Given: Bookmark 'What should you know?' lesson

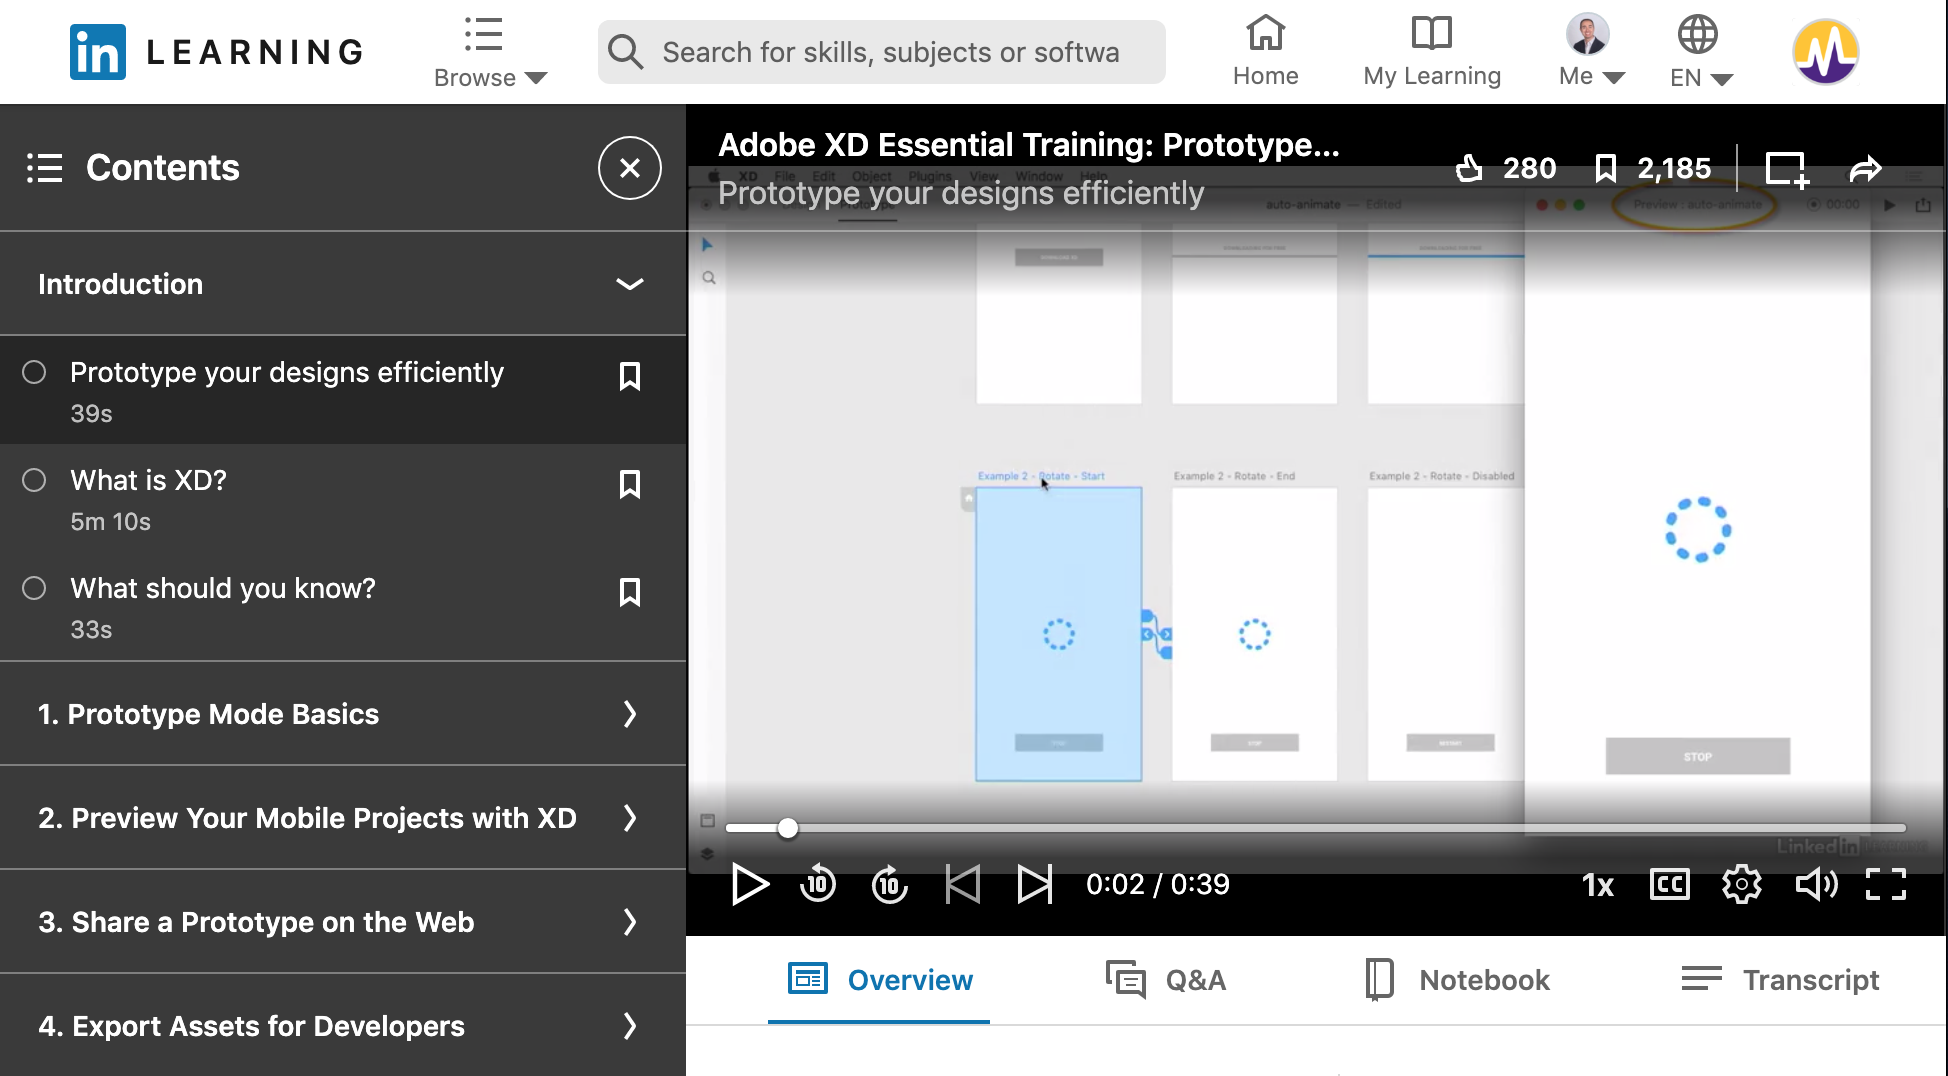Looking at the screenshot, I should pos(629,593).
